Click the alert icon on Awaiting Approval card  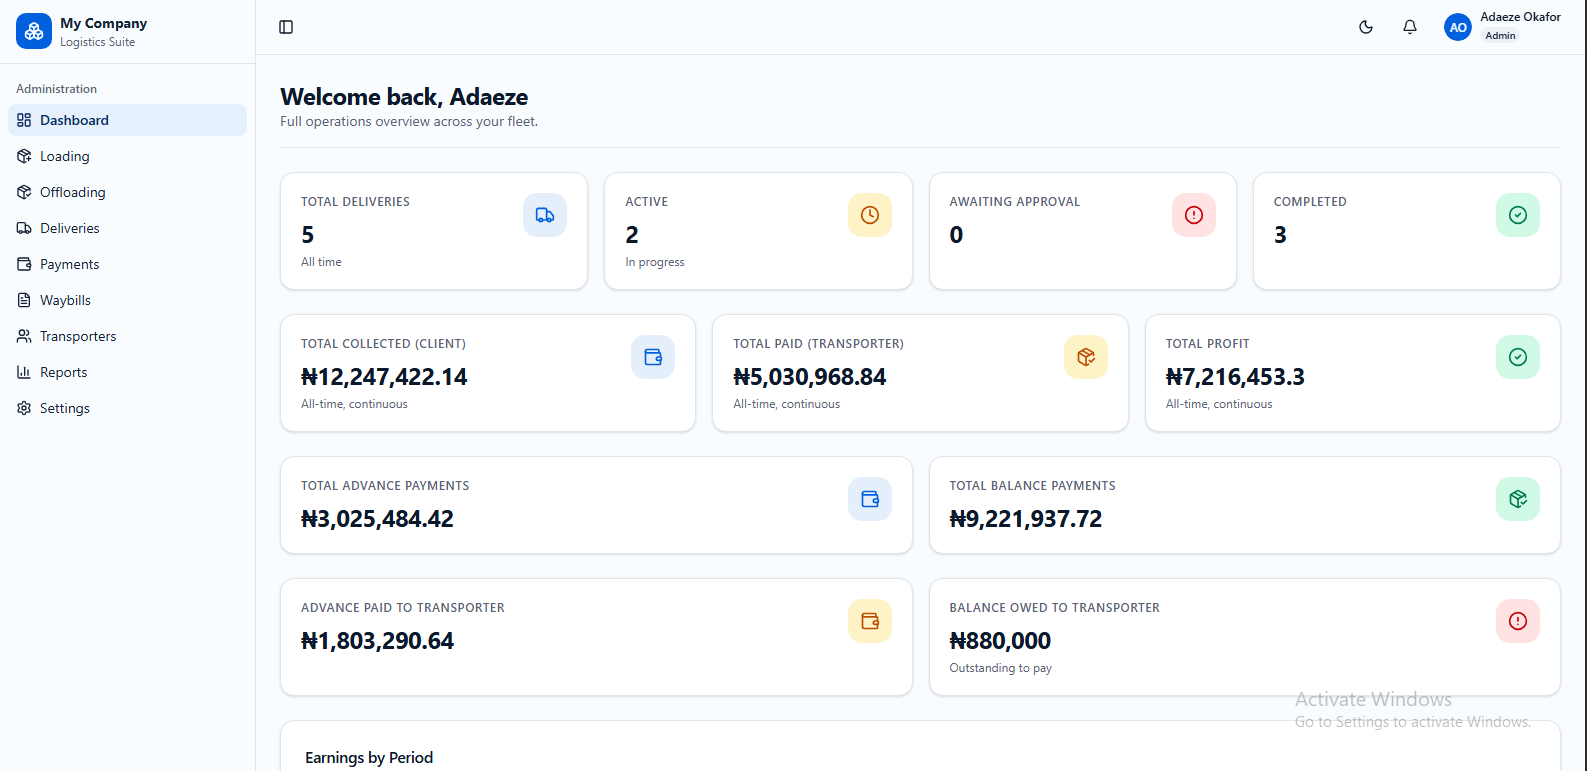click(1194, 215)
